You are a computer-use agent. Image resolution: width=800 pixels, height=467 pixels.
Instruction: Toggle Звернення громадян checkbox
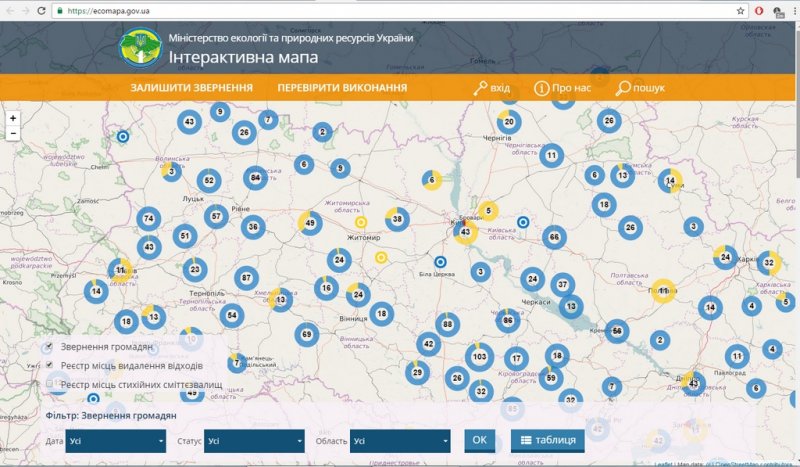[x=48, y=347]
